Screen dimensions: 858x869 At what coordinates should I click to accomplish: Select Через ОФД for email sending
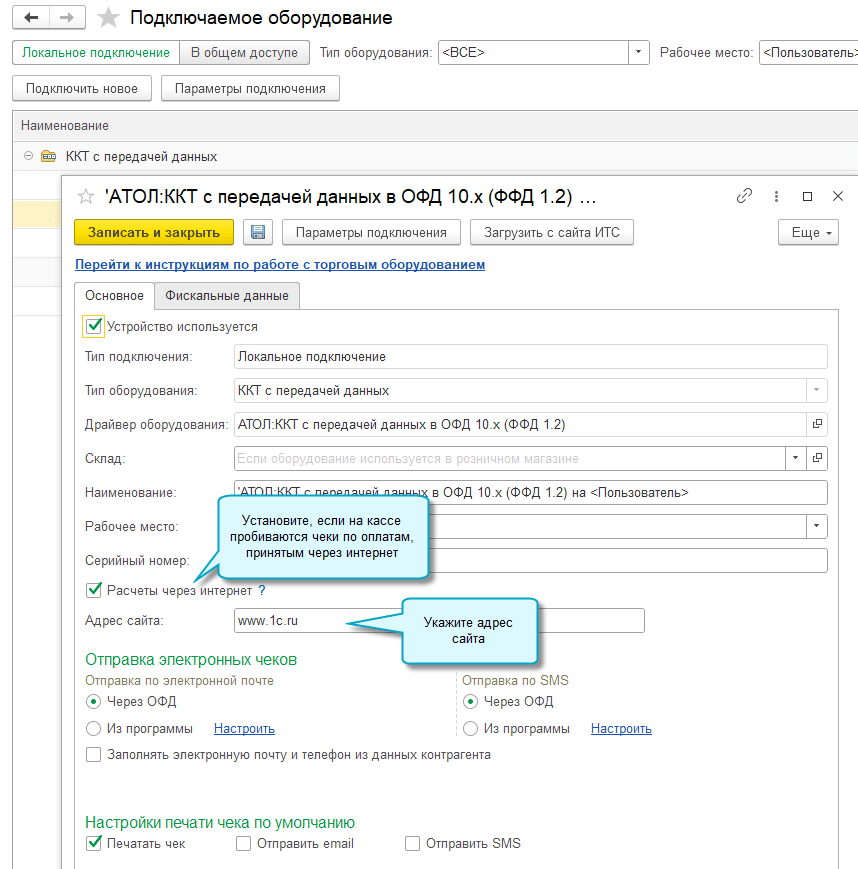click(x=93, y=702)
